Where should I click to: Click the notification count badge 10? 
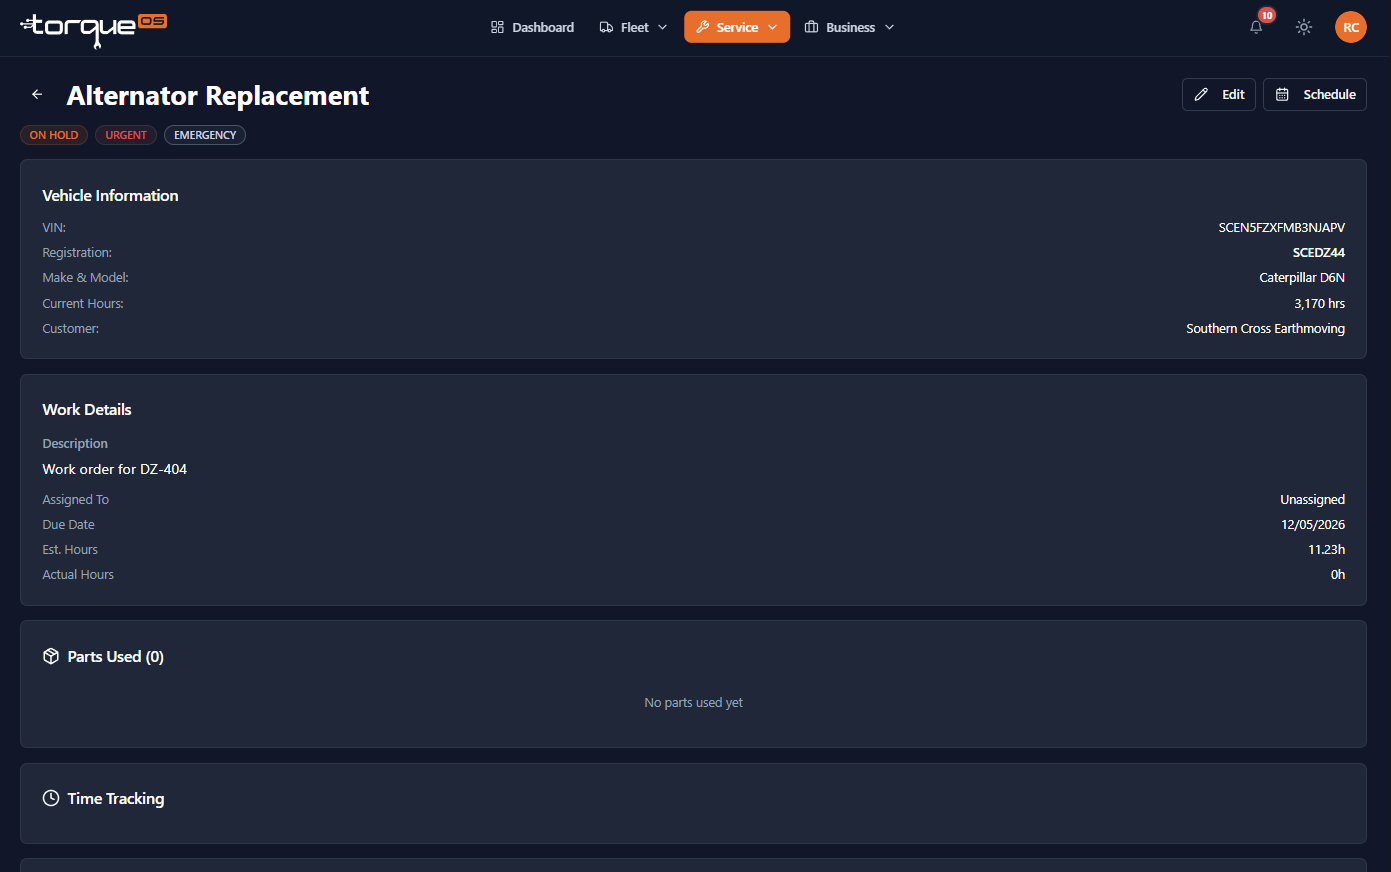pos(1267,15)
